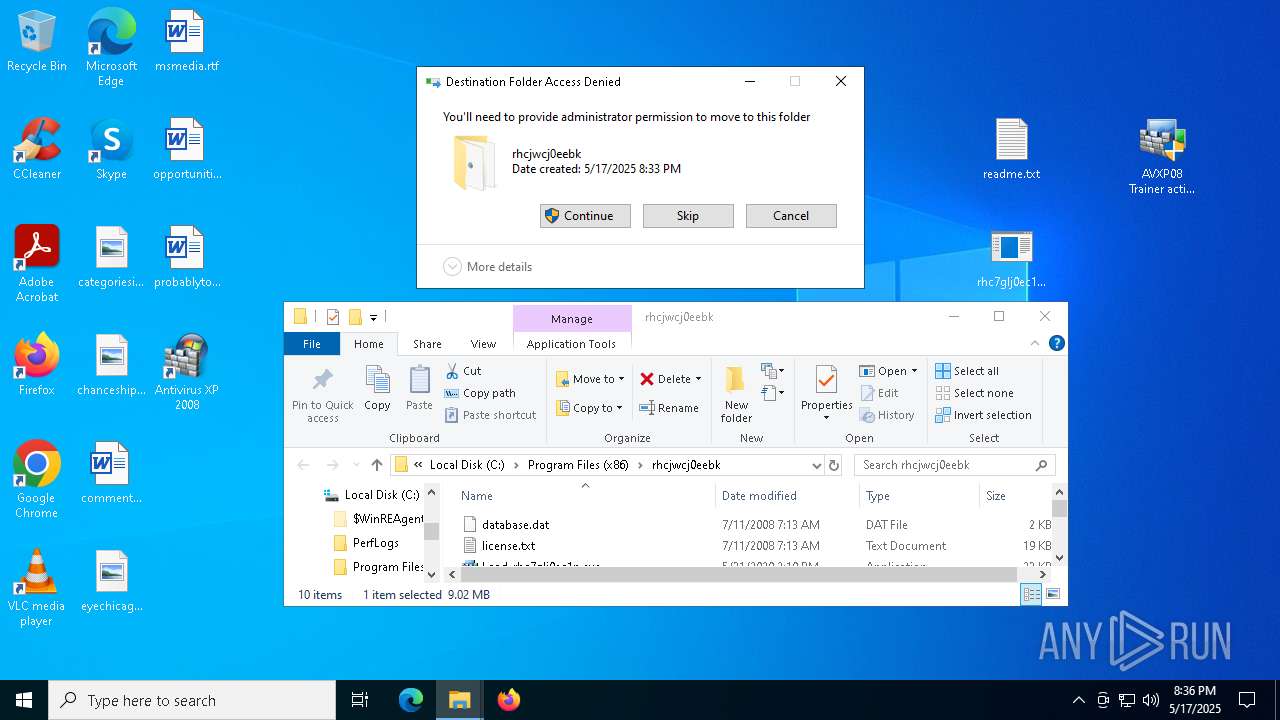Switch to details view layout icon
1280x720 pixels.
point(1031,594)
